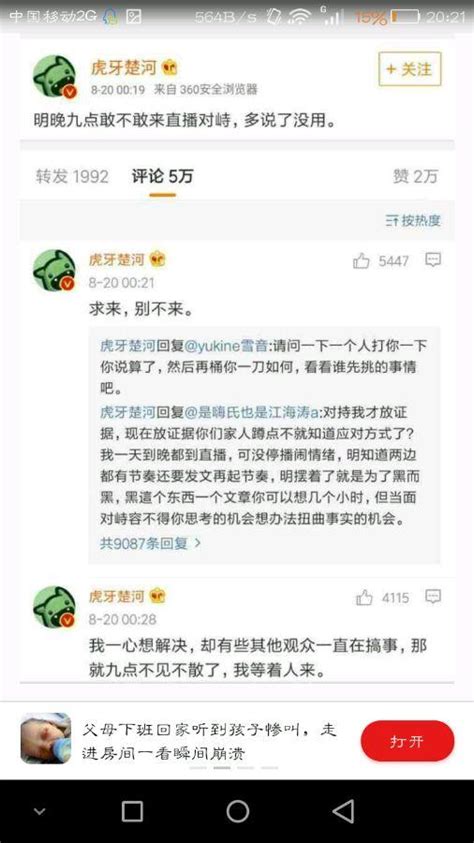Switch to the 评论 5万 tab
Screen dimensions: 474x843
[x=162, y=176]
